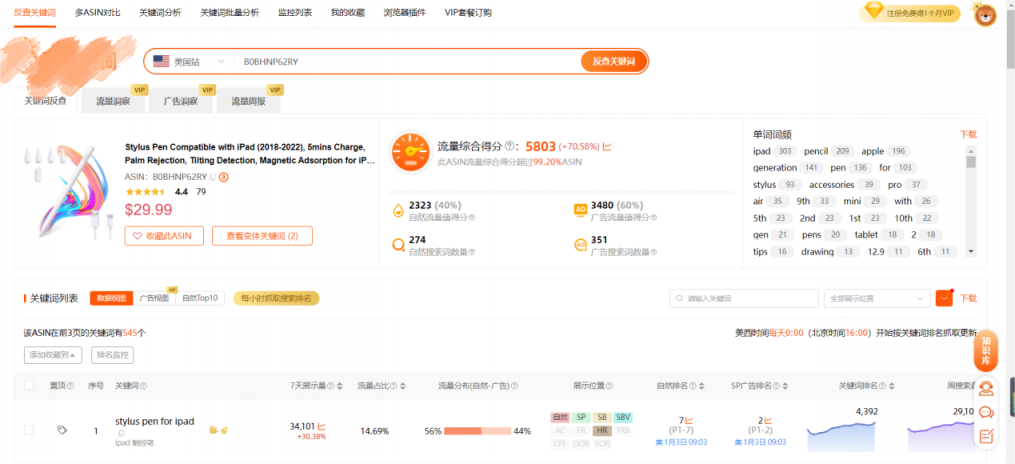Expand the 添加收藏到 dropdown
Viewport: 1015px width, 464px height.
[x=53, y=355]
